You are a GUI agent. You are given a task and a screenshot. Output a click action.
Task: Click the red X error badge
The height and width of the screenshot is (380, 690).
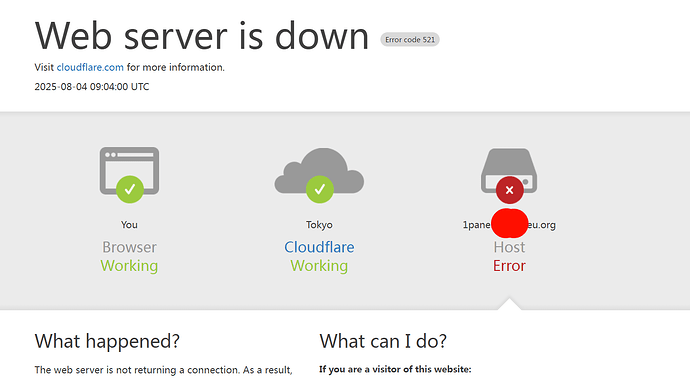point(510,190)
